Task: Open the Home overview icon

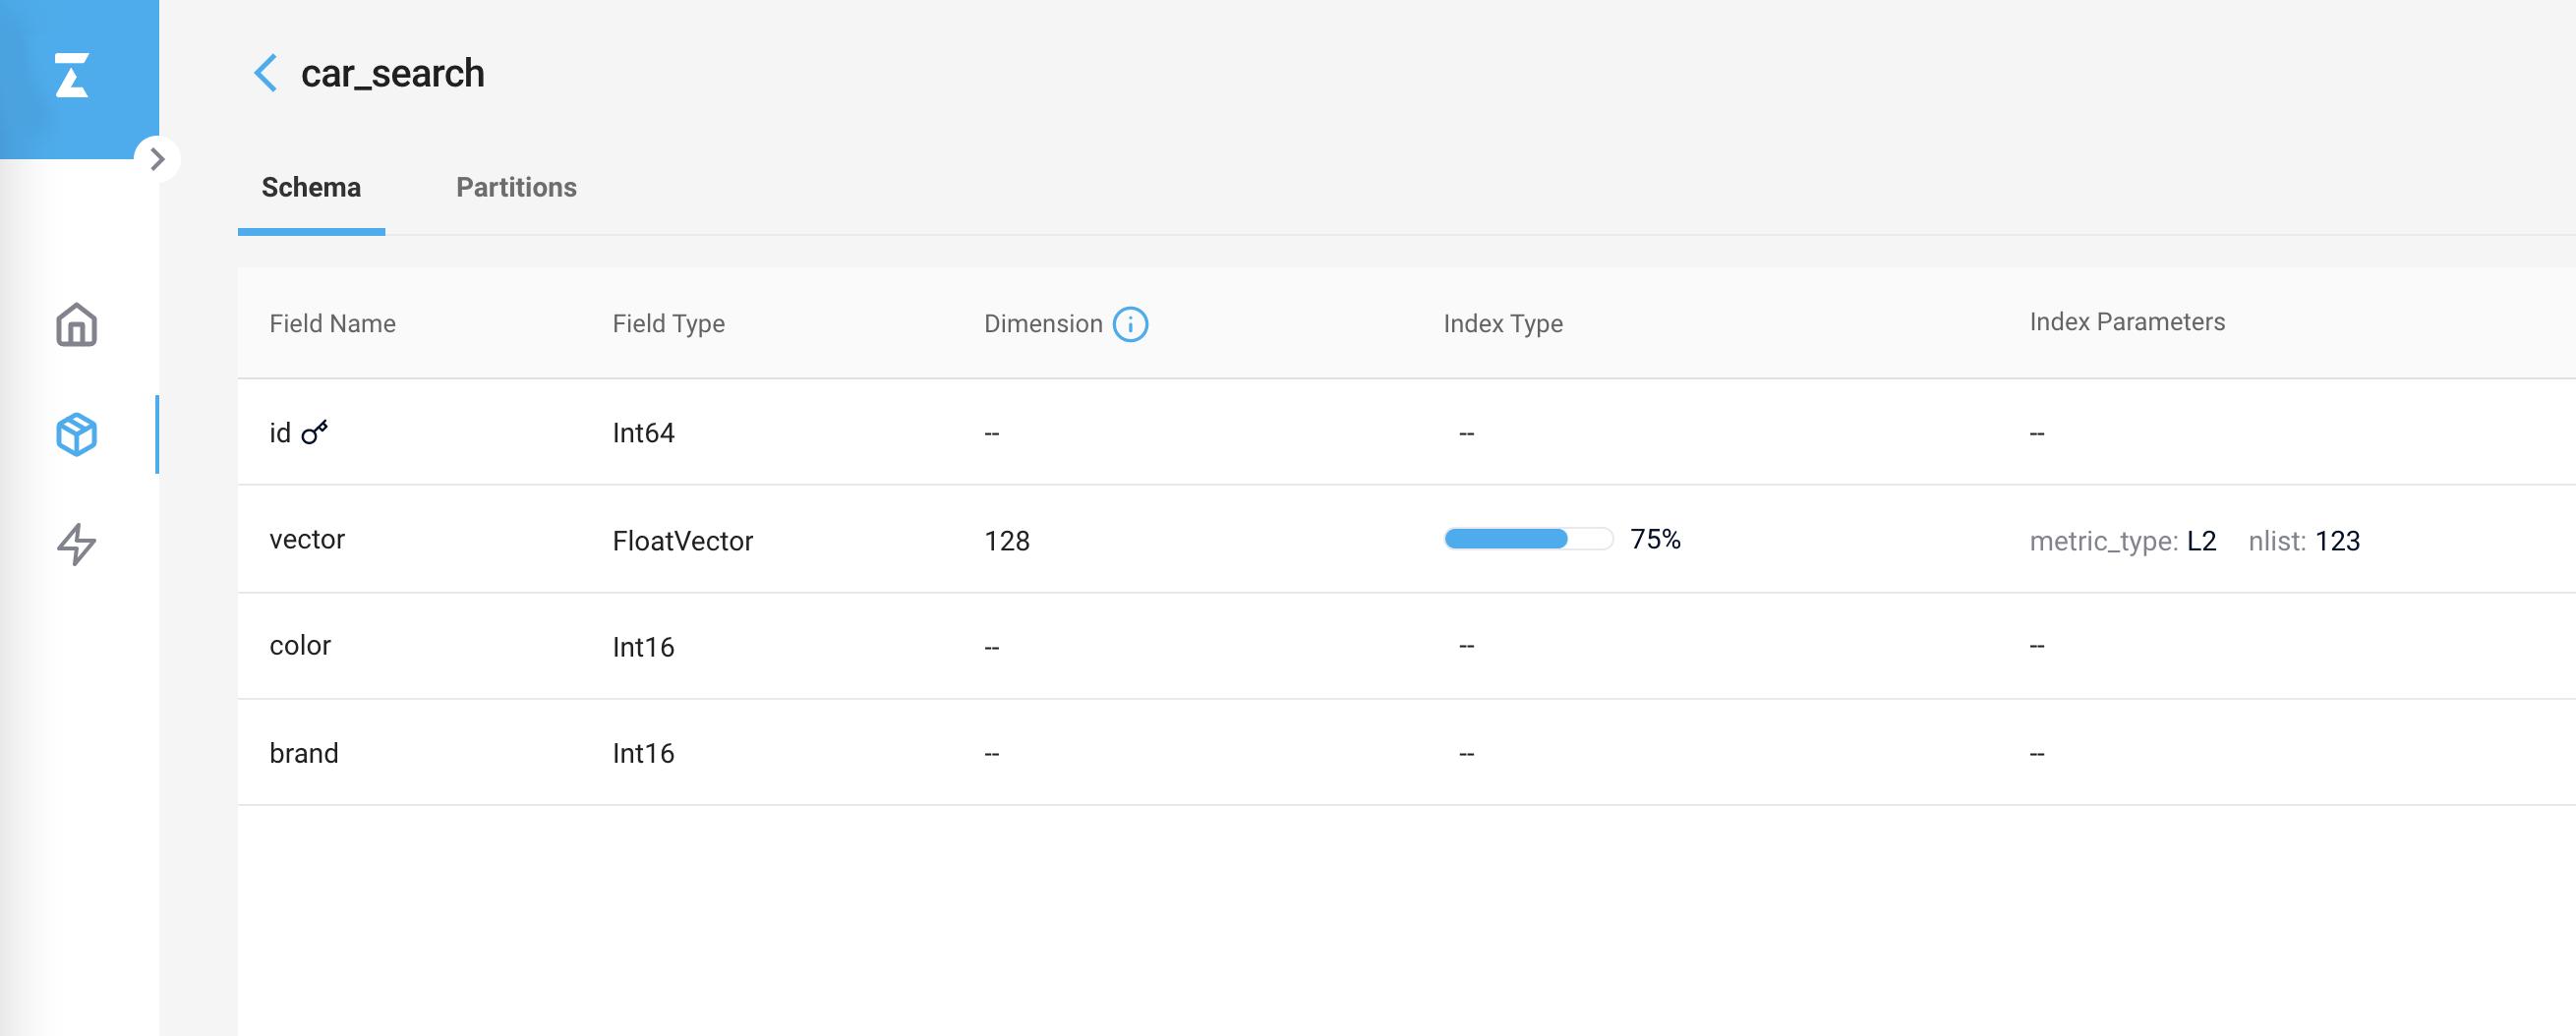Action: (76, 325)
